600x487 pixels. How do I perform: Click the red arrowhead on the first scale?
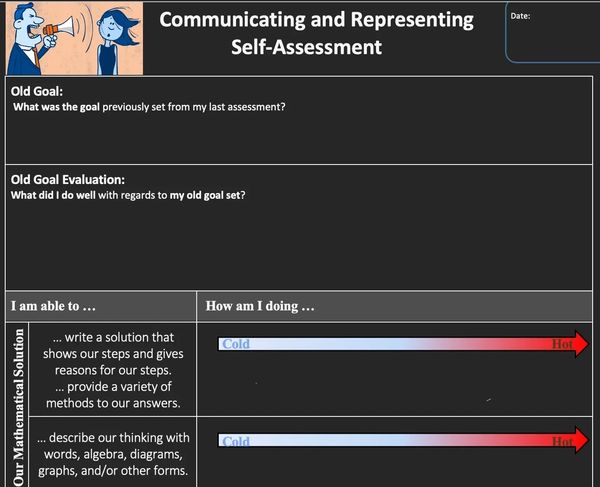point(582,344)
